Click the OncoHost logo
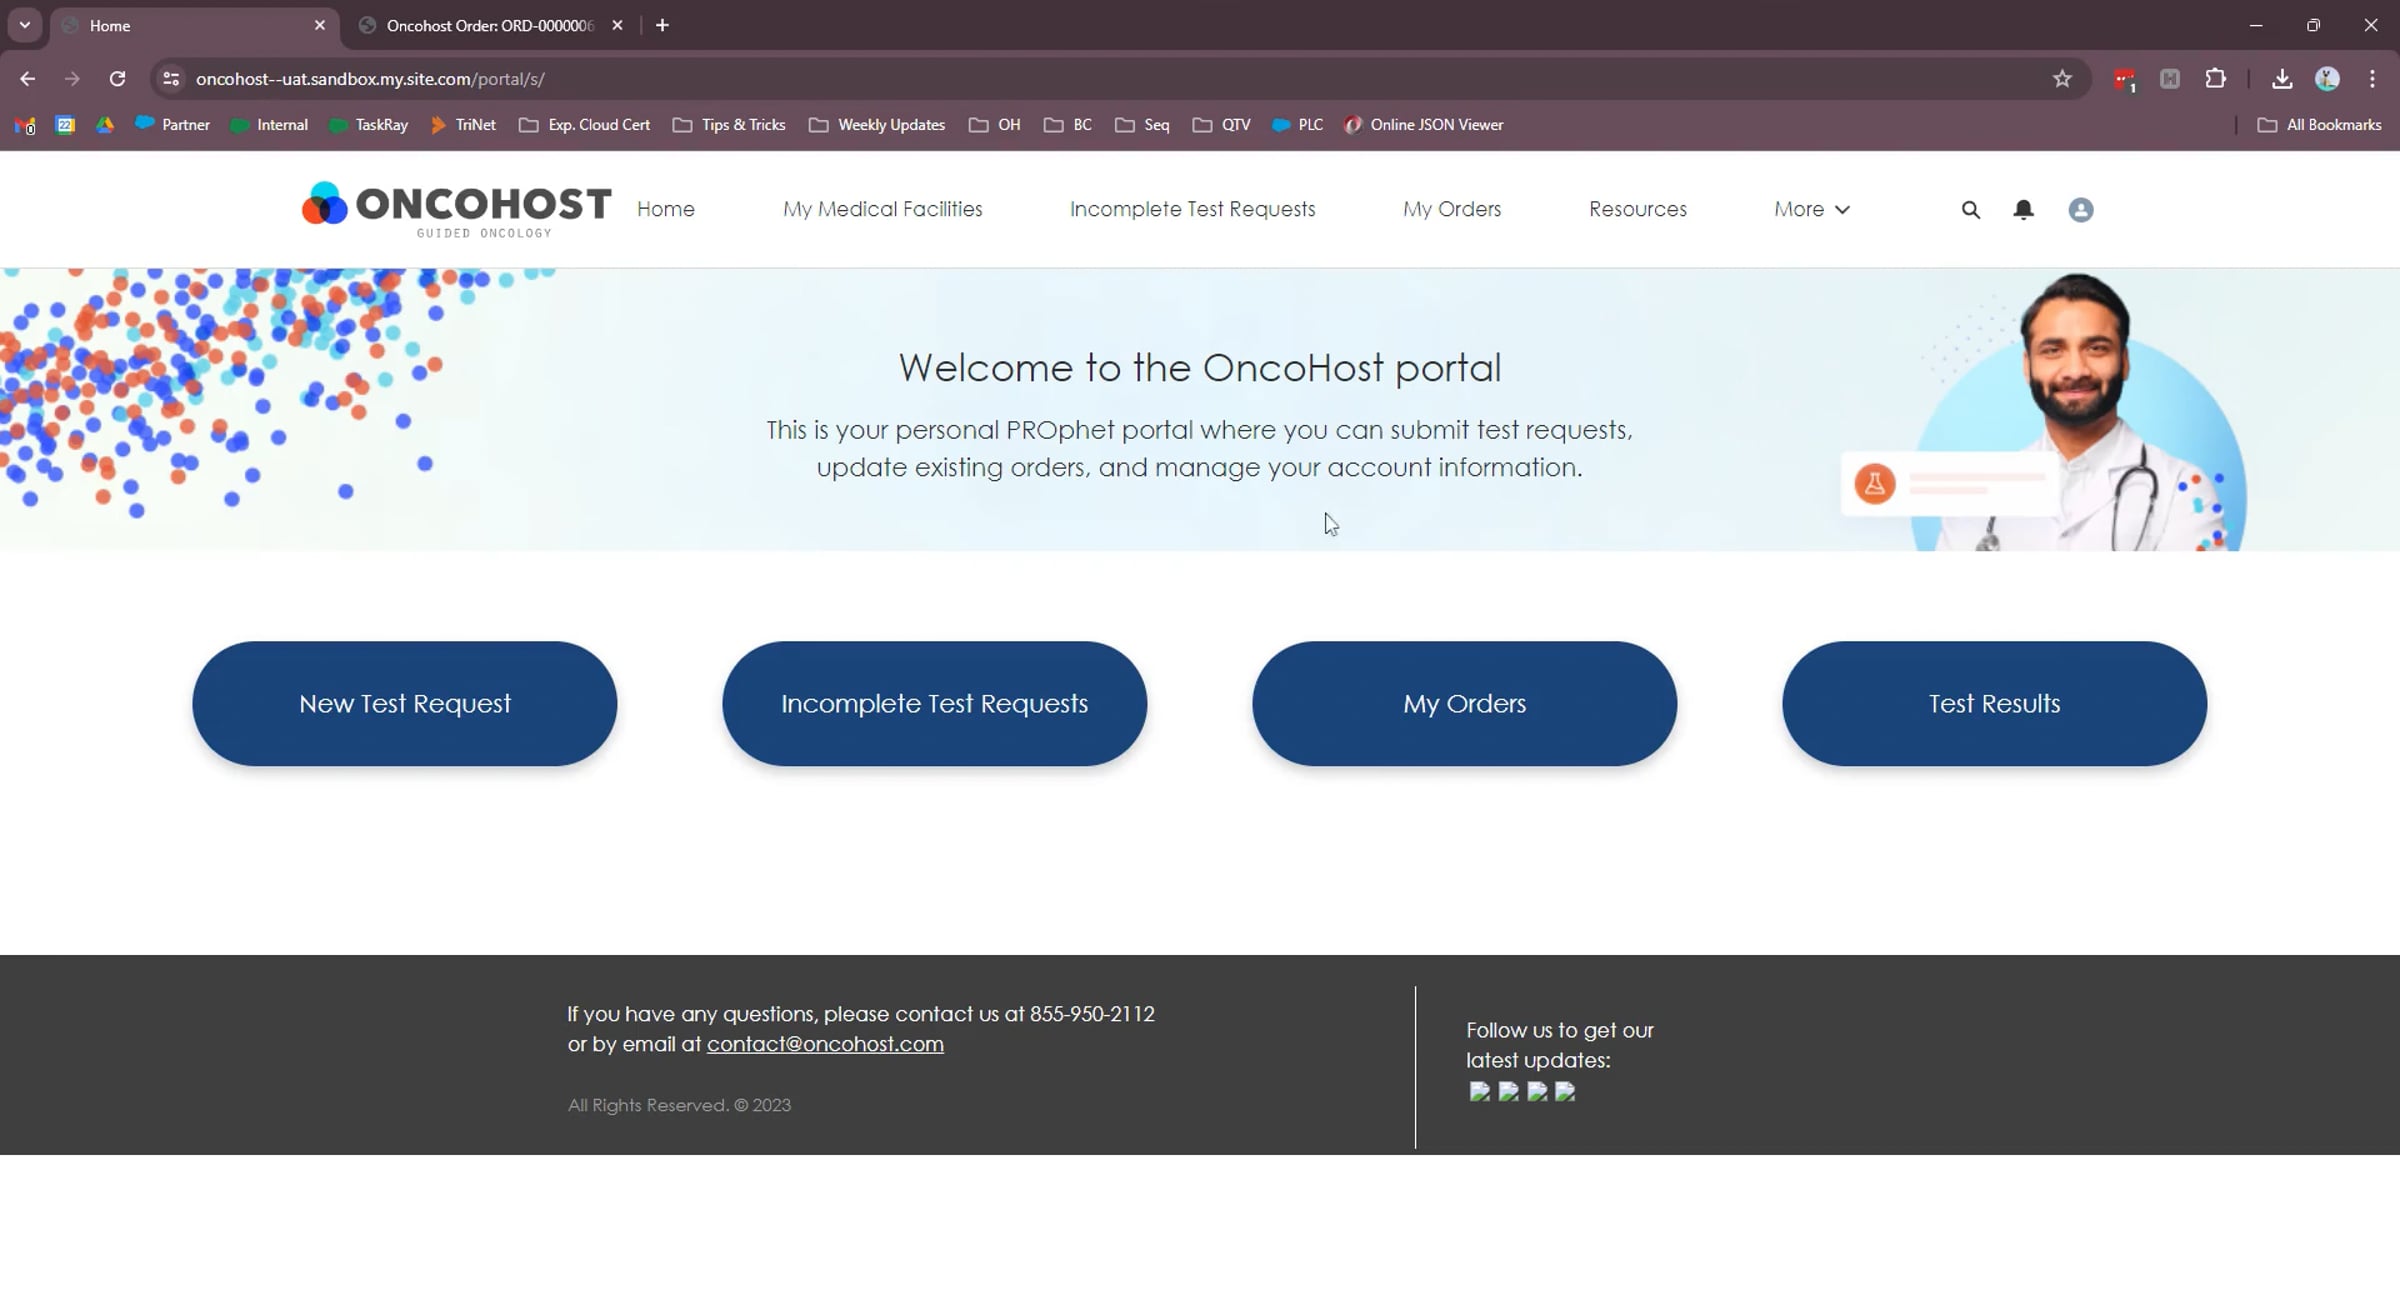The image size is (2400, 1290). coord(456,208)
